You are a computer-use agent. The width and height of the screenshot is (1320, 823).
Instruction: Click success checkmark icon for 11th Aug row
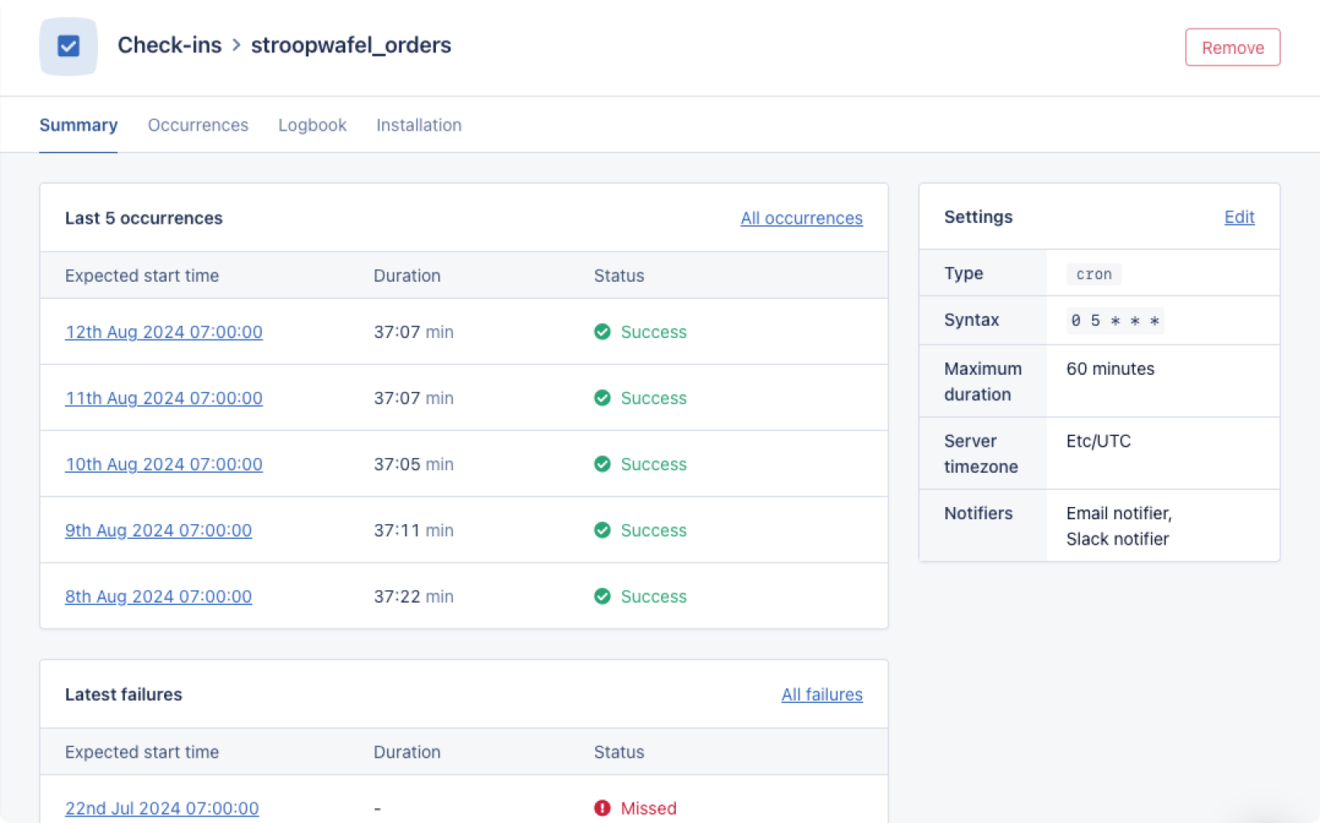click(602, 398)
